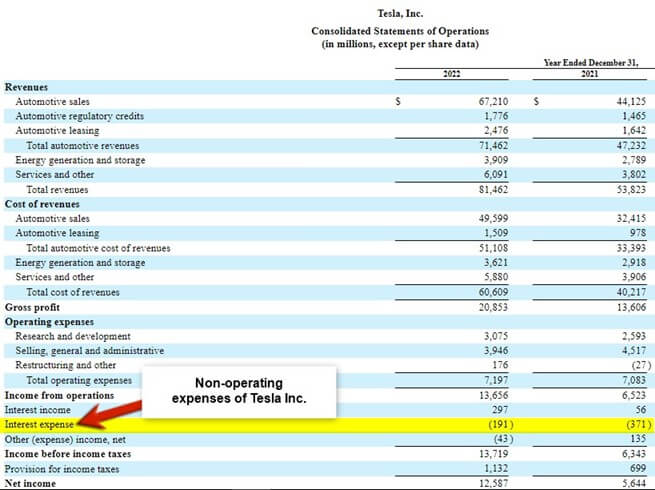Select the 3,621 energy cost value
Viewport: 655px width, 490px height.
(496, 263)
